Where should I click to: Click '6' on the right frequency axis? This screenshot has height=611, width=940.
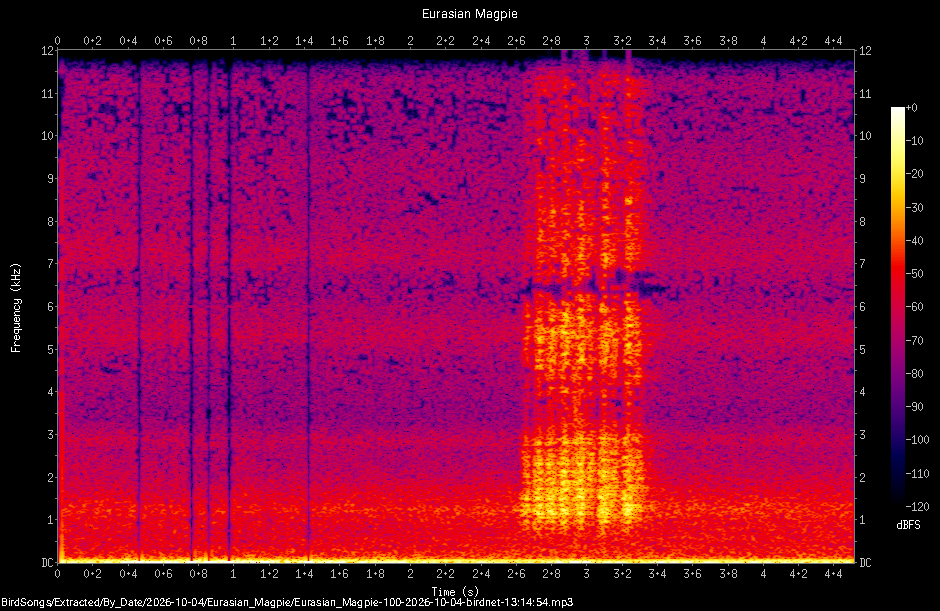click(x=862, y=306)
